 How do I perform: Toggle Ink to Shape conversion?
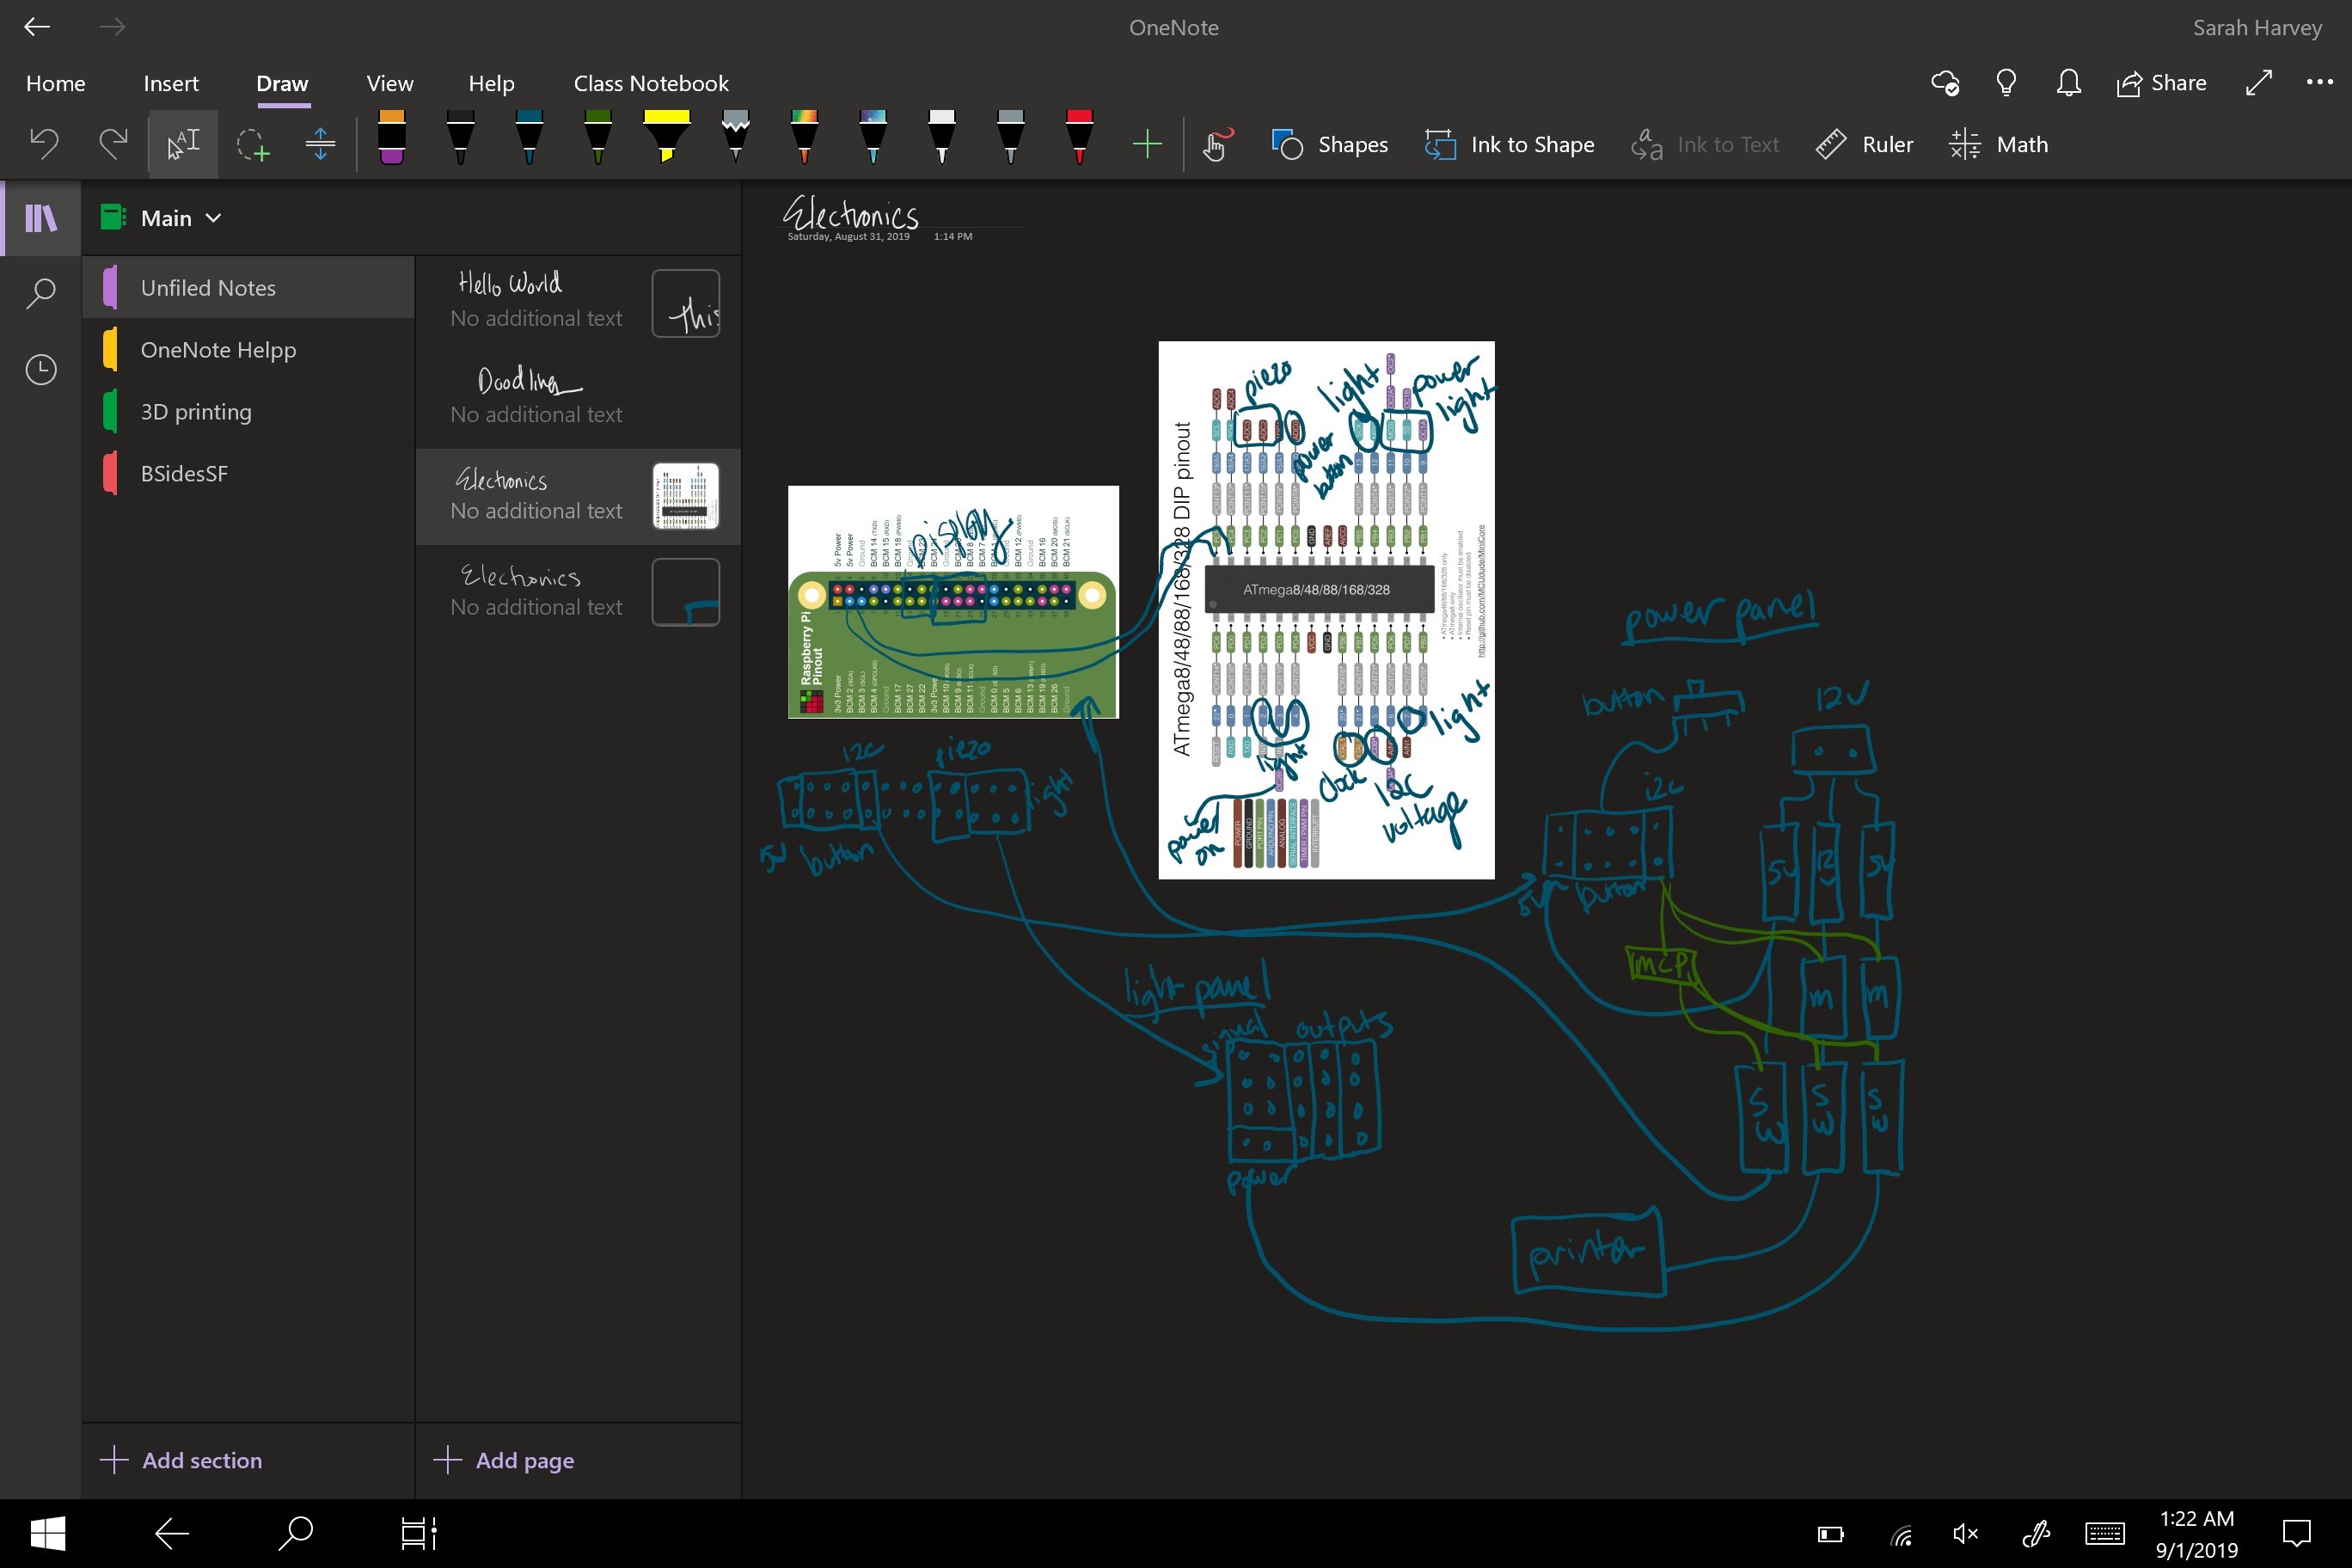click(x=1509, y=144)
